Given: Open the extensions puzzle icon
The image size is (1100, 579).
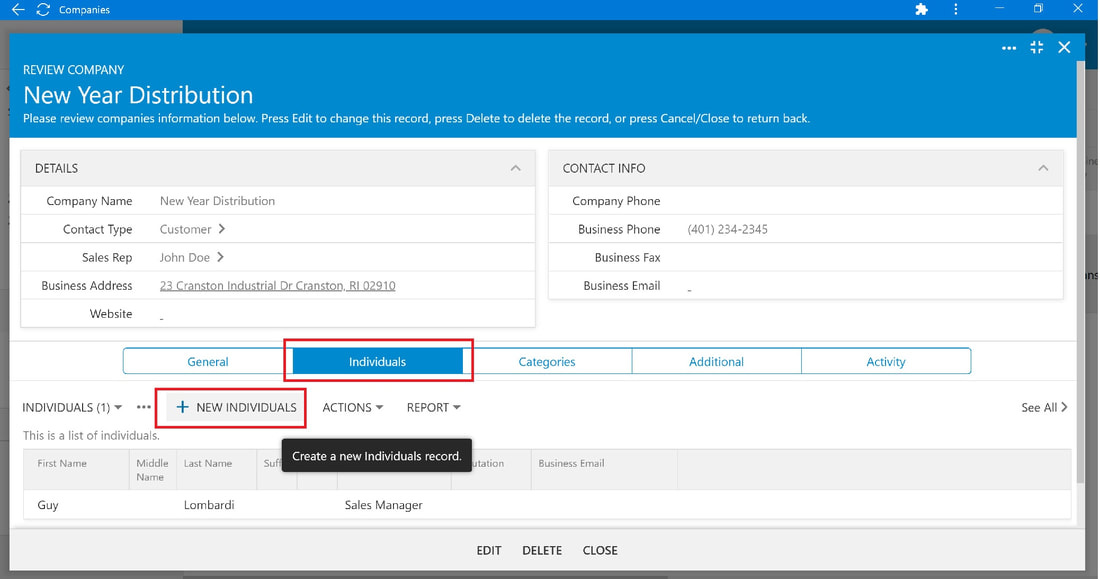Looking at the screenshot, I should (922, 9).
